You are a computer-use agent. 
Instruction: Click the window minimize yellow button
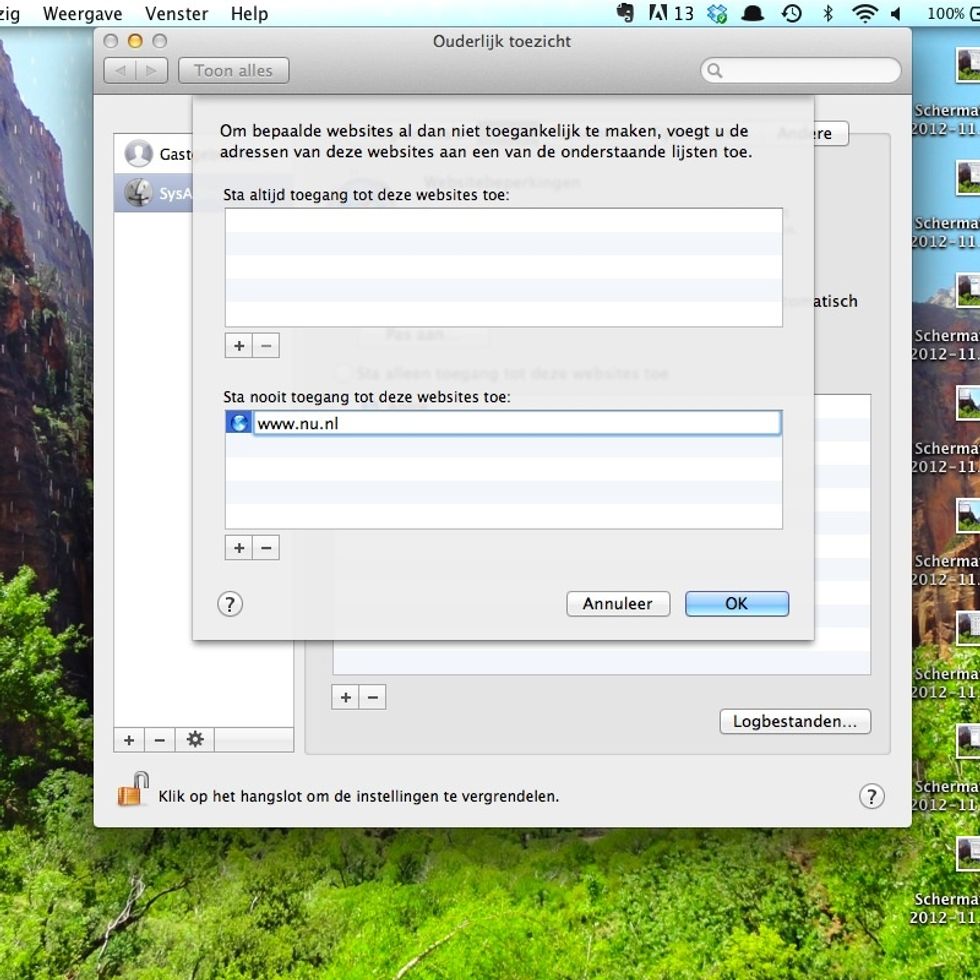[135, 41]
